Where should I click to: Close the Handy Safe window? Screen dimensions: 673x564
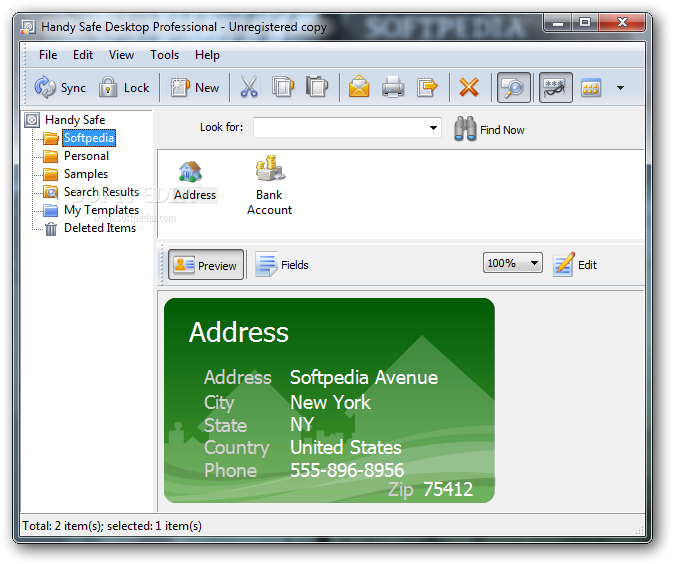[622, 22]
